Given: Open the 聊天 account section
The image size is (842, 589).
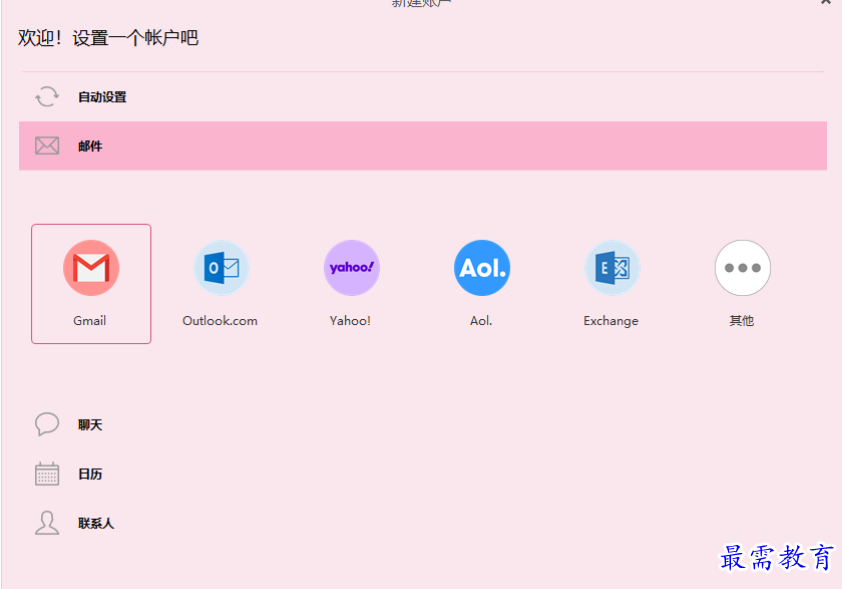Looking at the screenshot, I should pos(423,425).
